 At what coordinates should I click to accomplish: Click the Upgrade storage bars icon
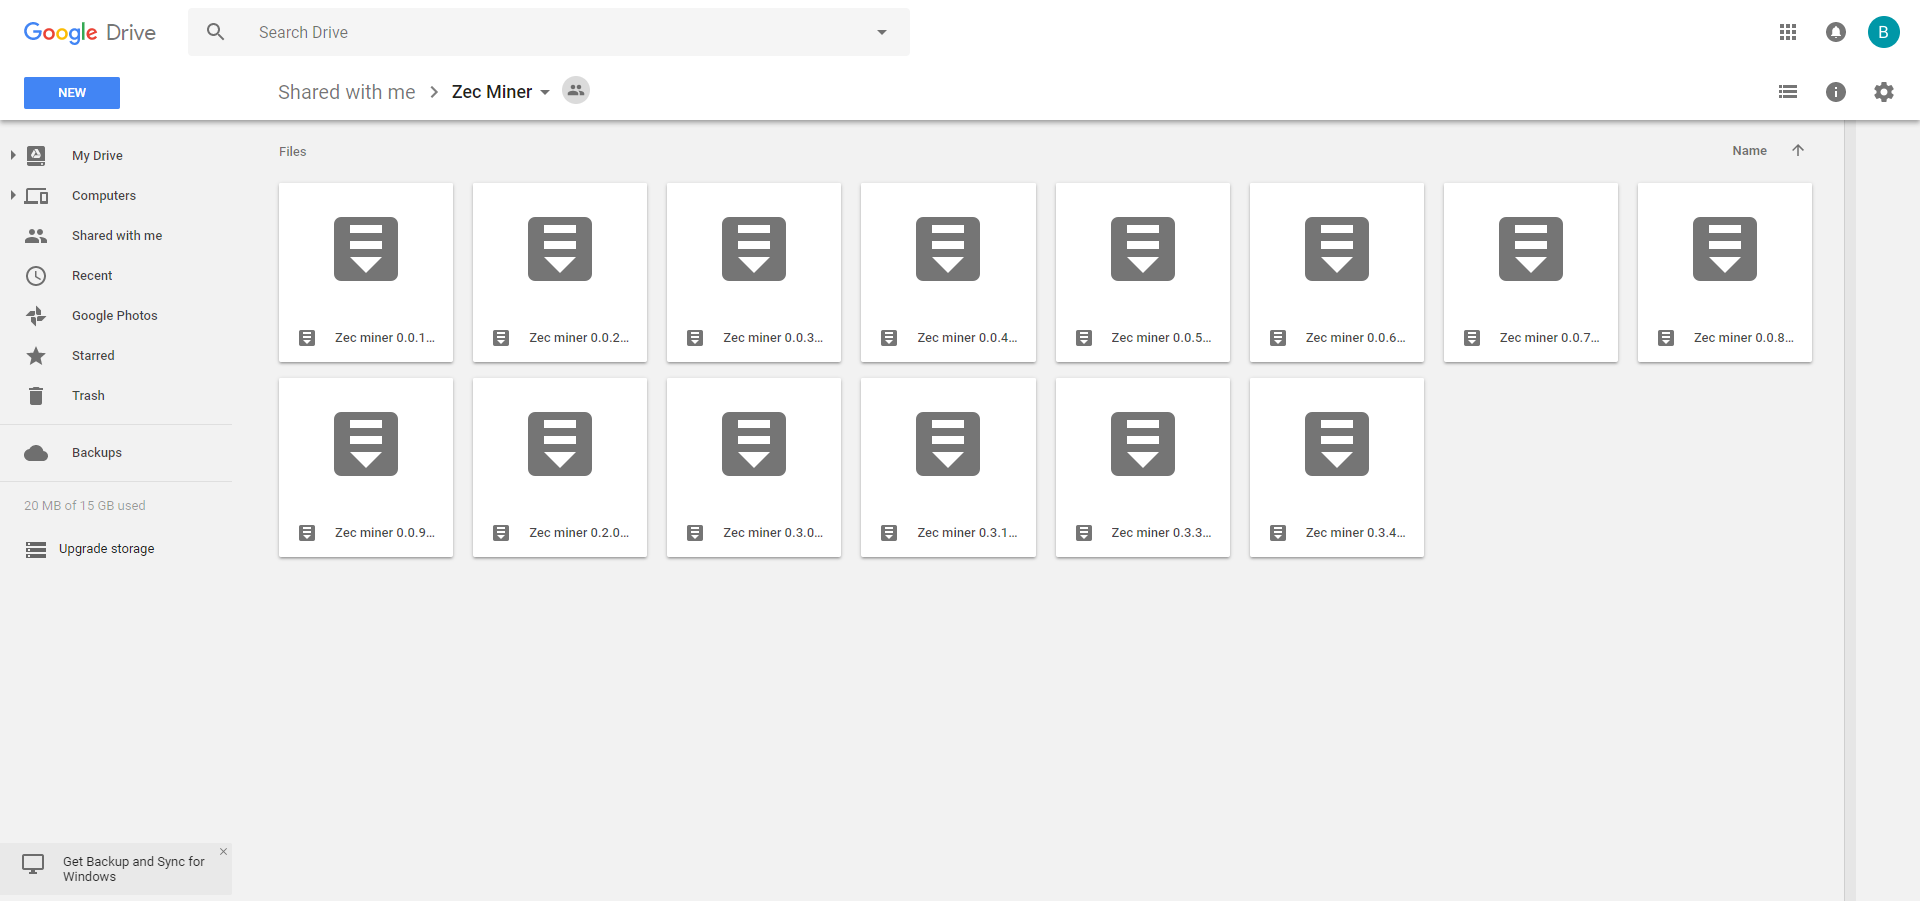tap(36, 549)
